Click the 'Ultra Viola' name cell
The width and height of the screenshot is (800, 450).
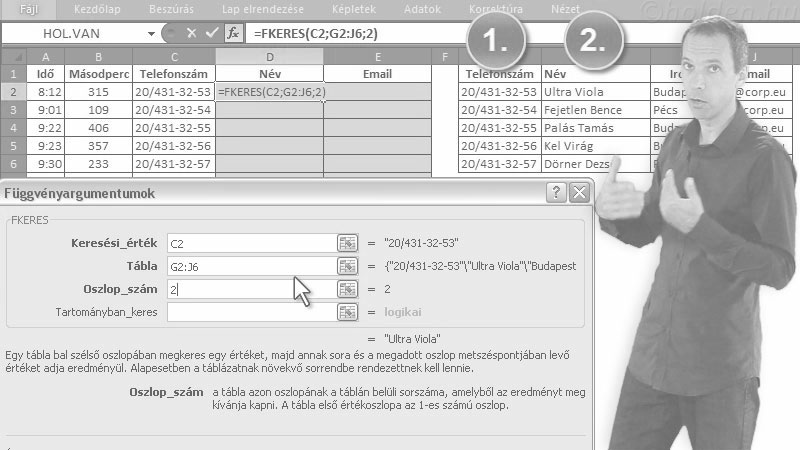tap(595, 92)
